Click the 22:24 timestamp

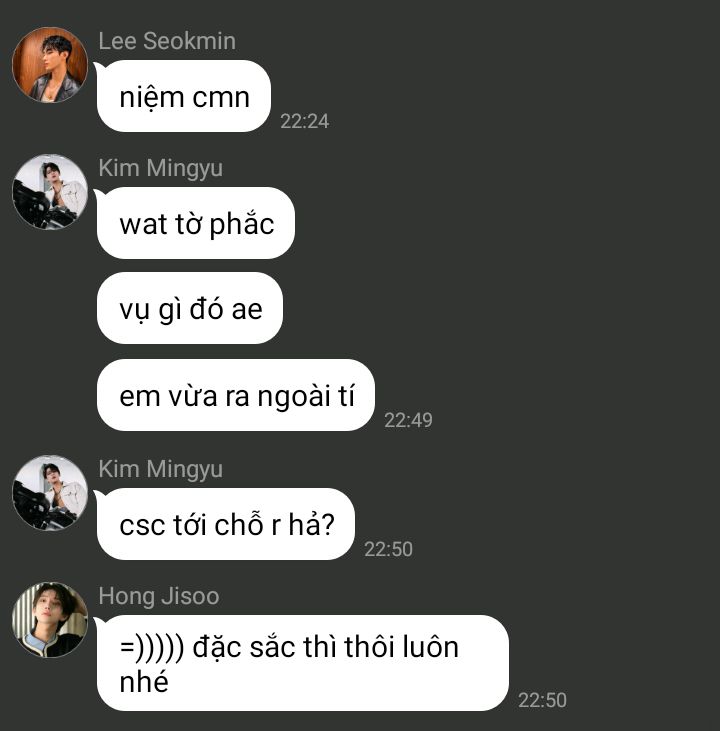pos(305,121)
